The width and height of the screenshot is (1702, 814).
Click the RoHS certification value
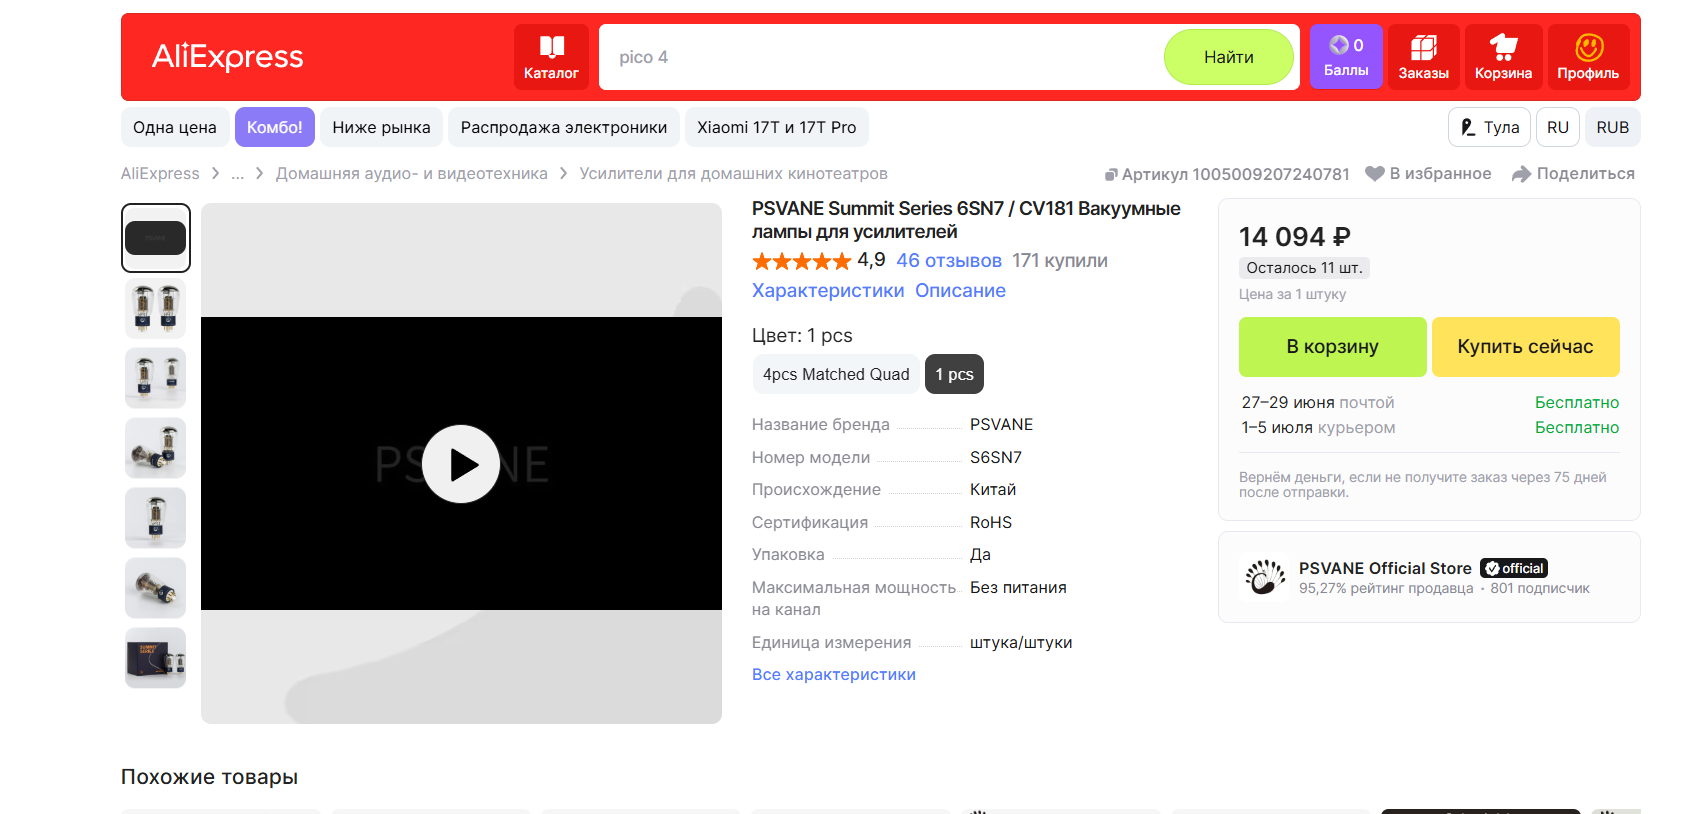(991, 522)
